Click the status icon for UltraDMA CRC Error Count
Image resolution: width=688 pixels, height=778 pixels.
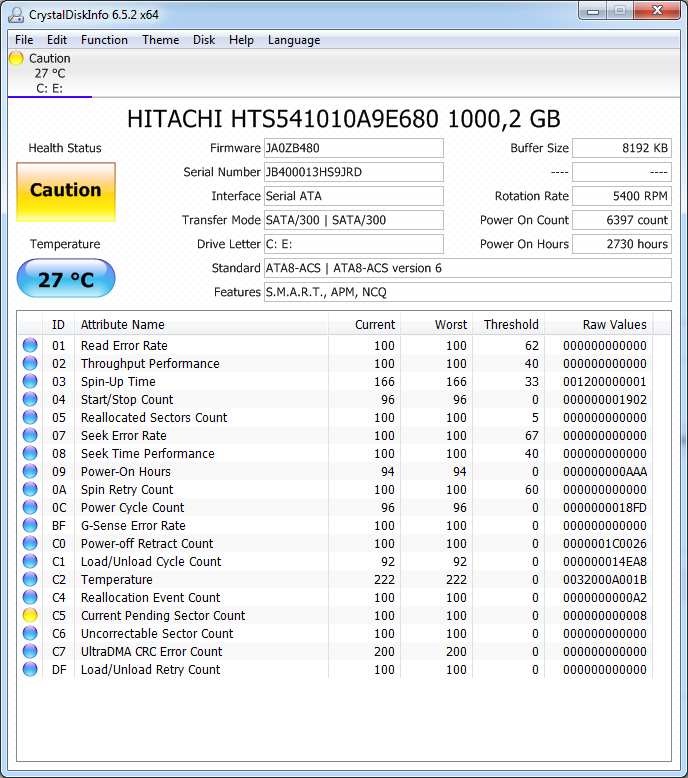pyautogui.click(x=30, y=651)
